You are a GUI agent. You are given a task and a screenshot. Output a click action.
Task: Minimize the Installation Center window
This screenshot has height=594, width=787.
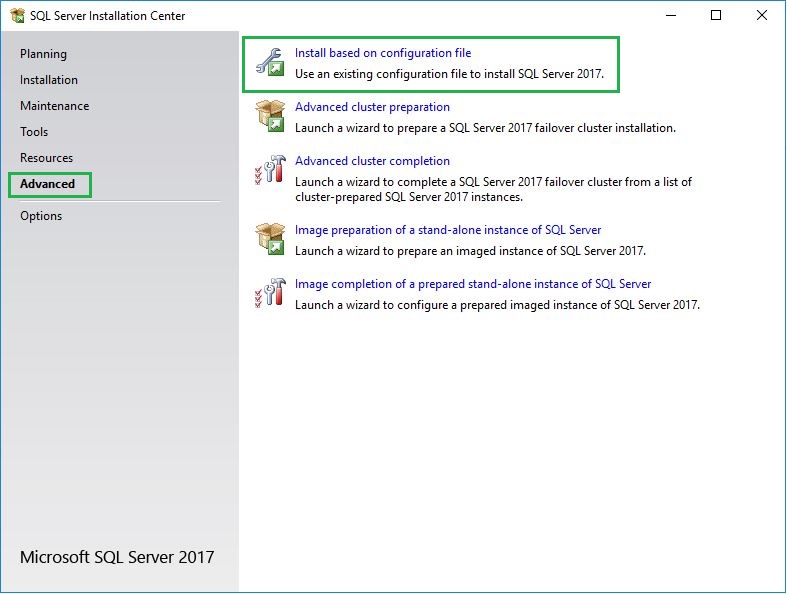click(671, 16)
